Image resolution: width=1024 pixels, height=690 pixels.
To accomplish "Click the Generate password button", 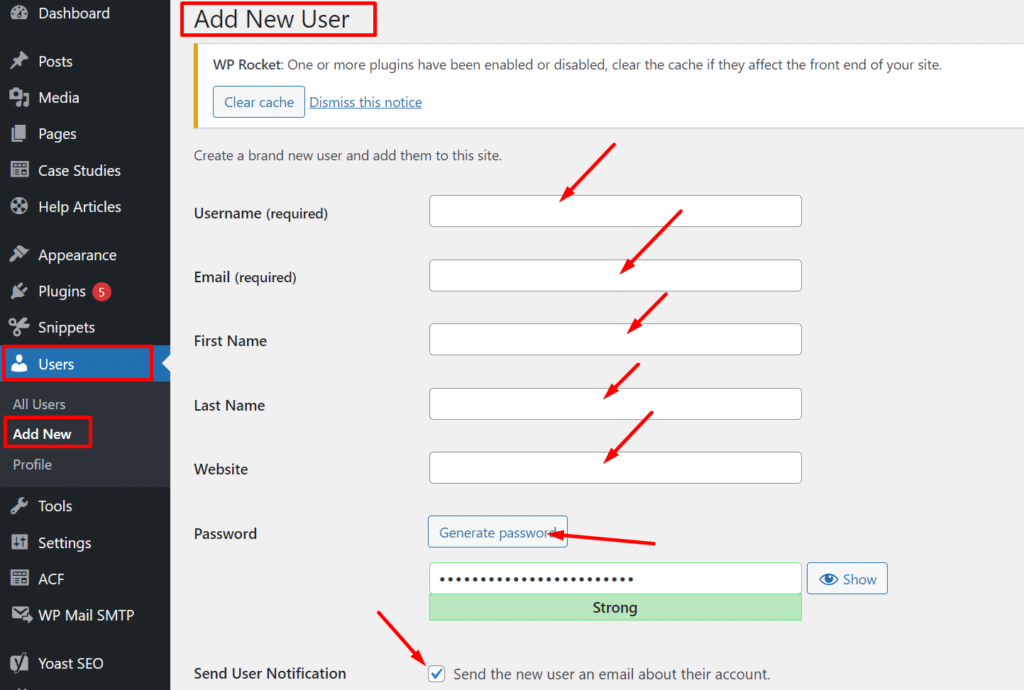I will (x=497, y=531).
